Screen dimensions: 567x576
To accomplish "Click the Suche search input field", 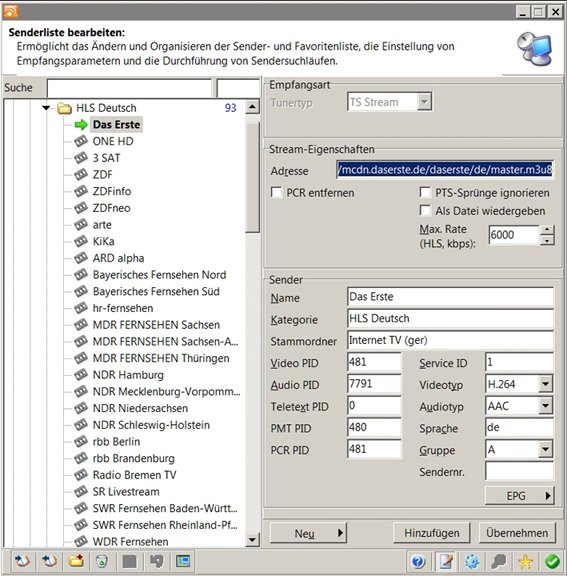I will (x=129, y=88).
